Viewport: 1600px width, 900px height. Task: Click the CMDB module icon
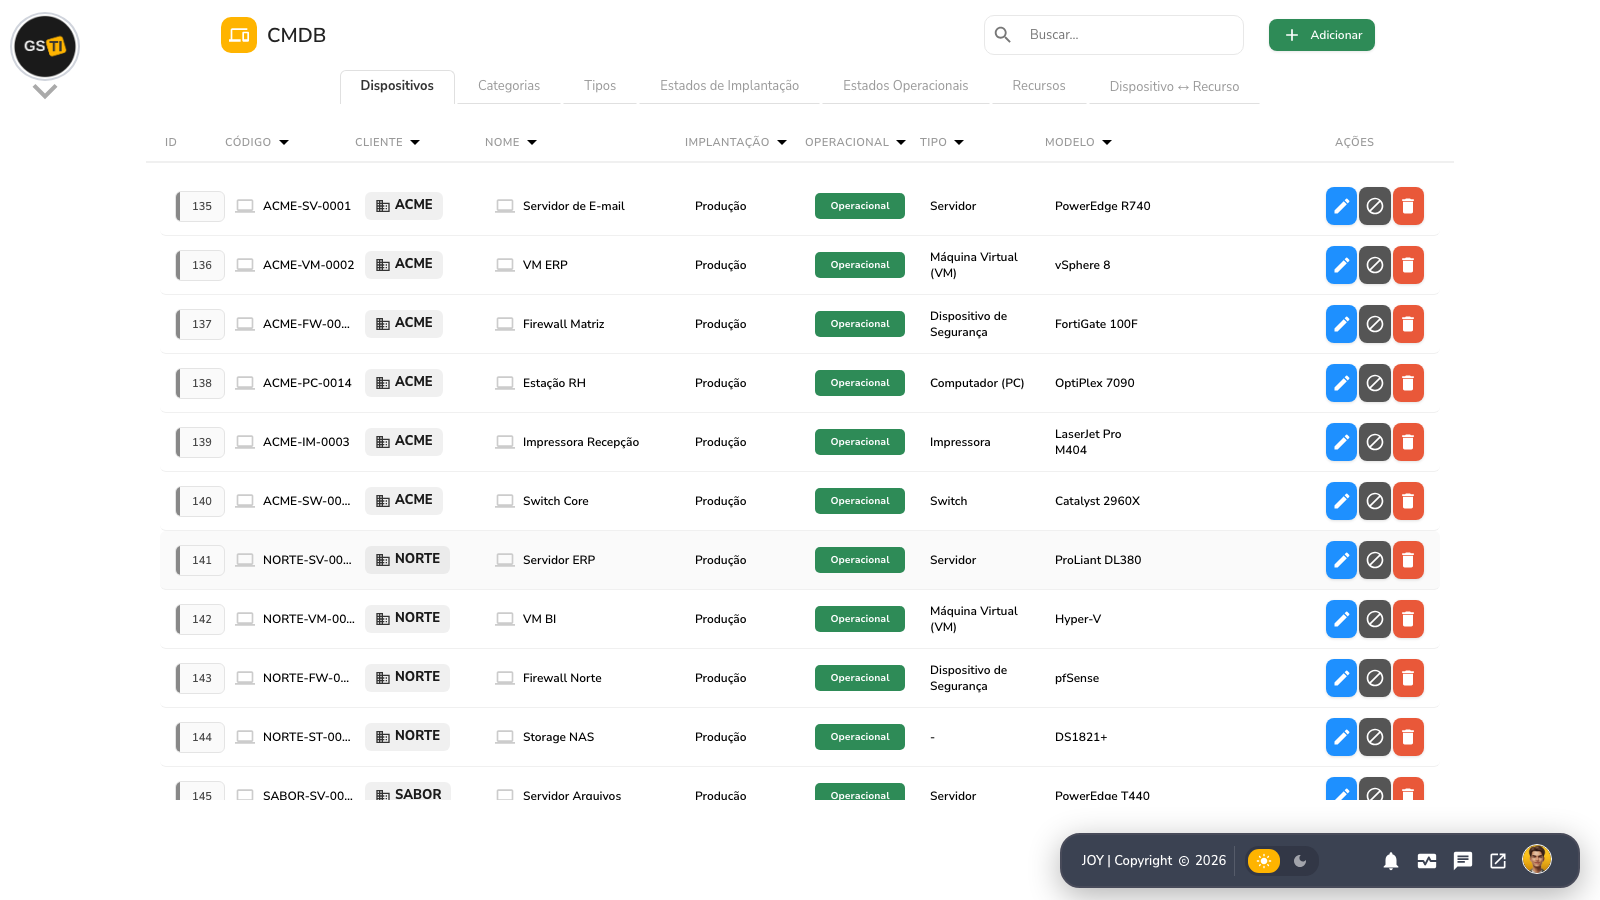239,35
